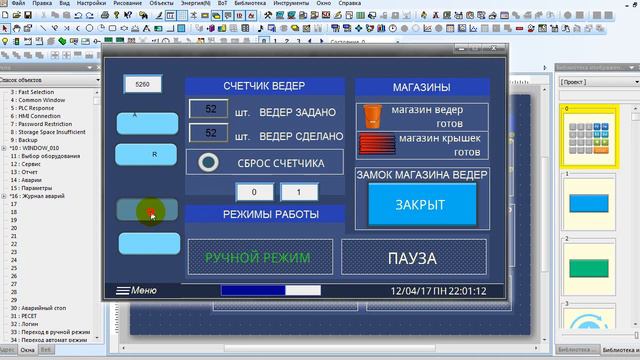
Task: Select tree item 12 : Сервис
Action: click(25, 164)
